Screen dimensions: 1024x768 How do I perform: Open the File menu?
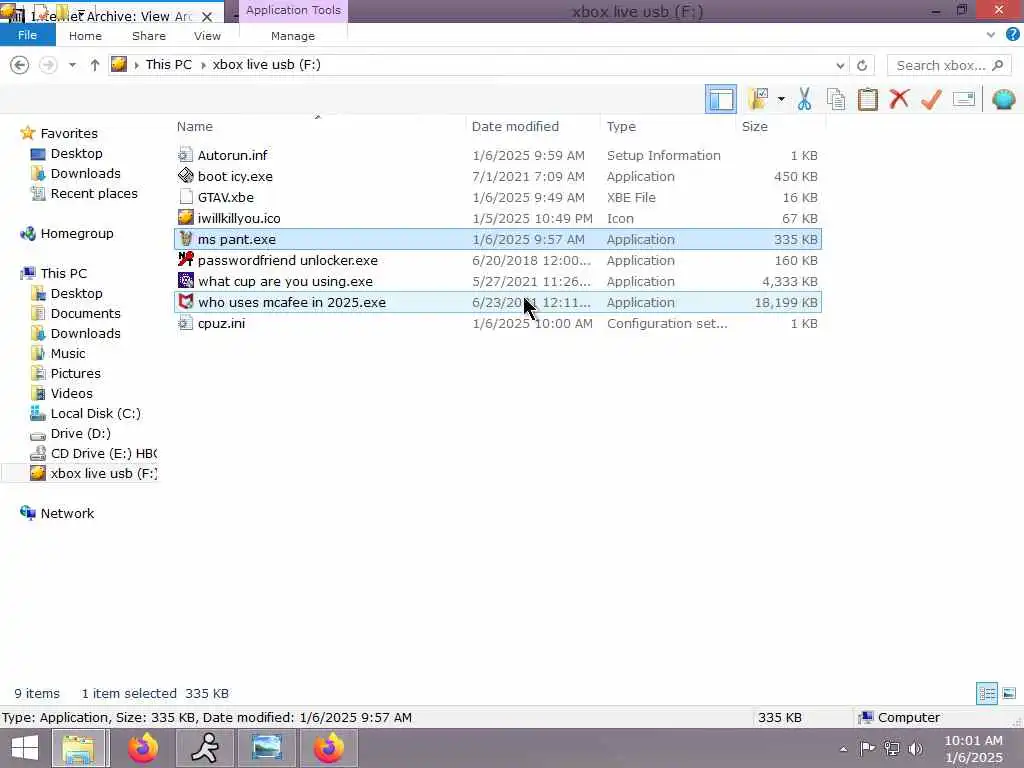27,35
